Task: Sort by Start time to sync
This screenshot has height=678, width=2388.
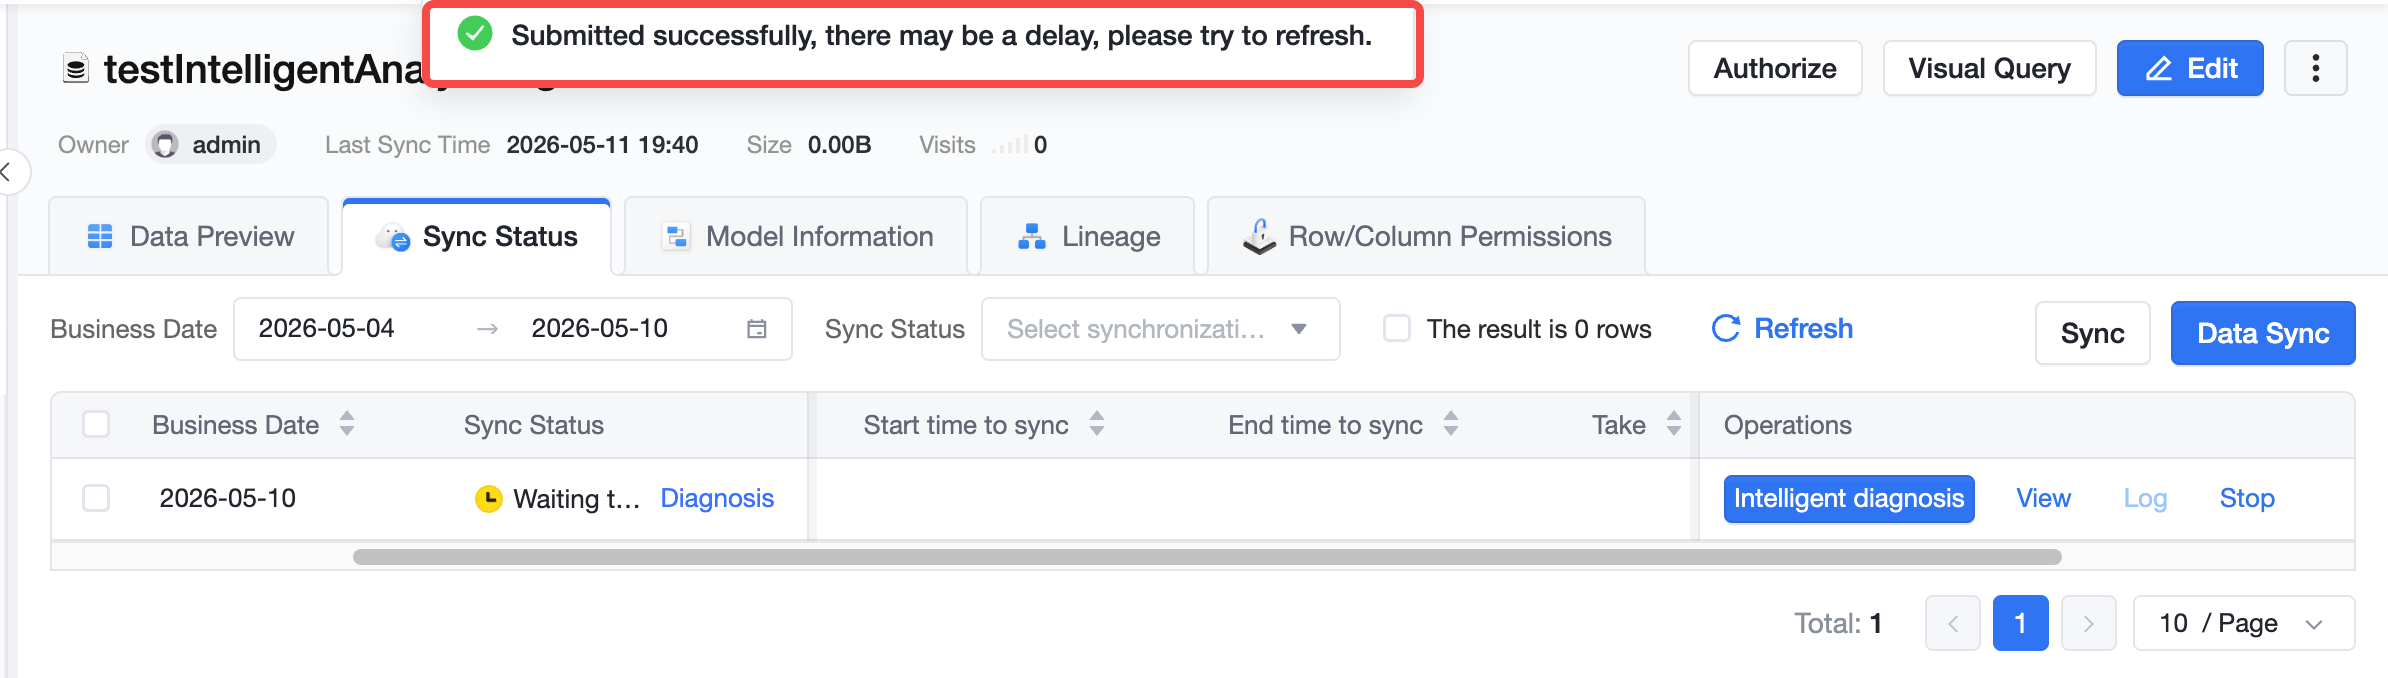Action: coord(1097,424)
